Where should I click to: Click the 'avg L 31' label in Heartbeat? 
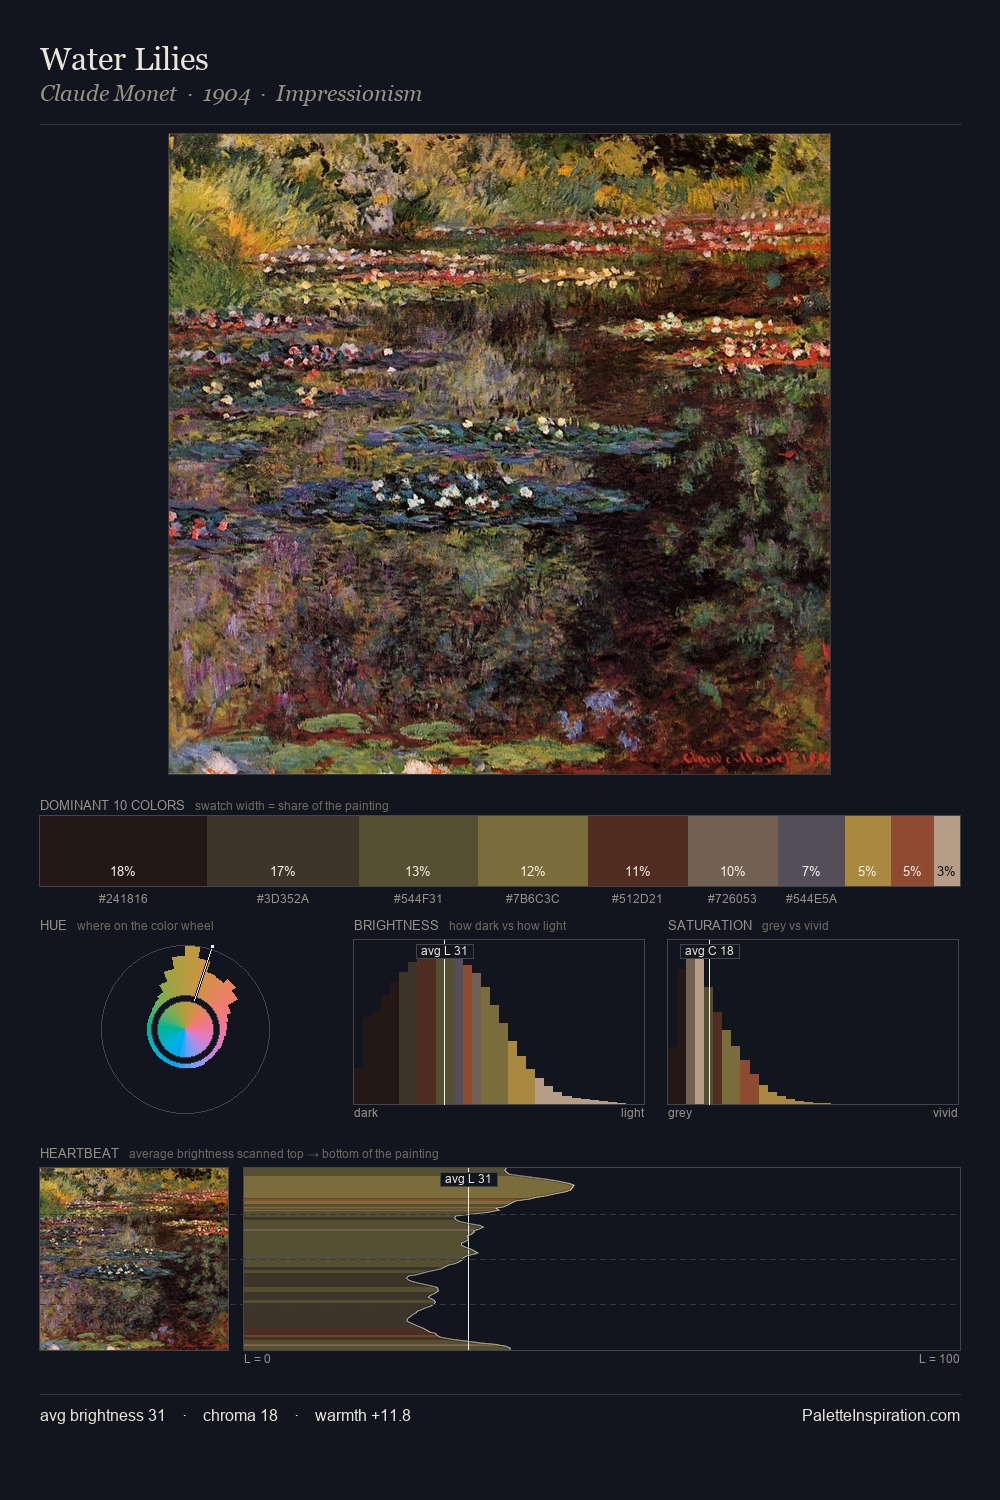[468, 1179]
